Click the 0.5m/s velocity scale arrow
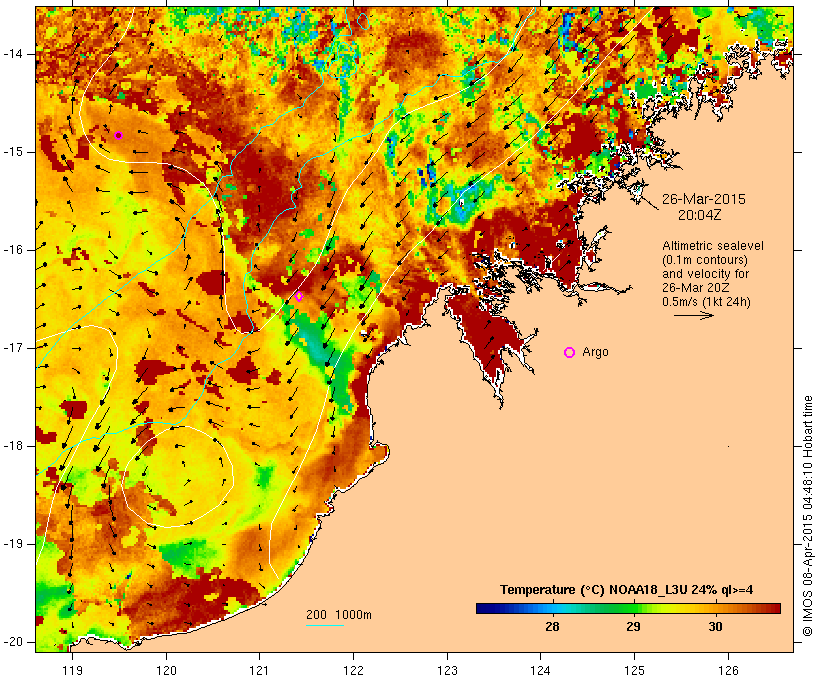Screen dimensions: 820x680 (693, 315)
